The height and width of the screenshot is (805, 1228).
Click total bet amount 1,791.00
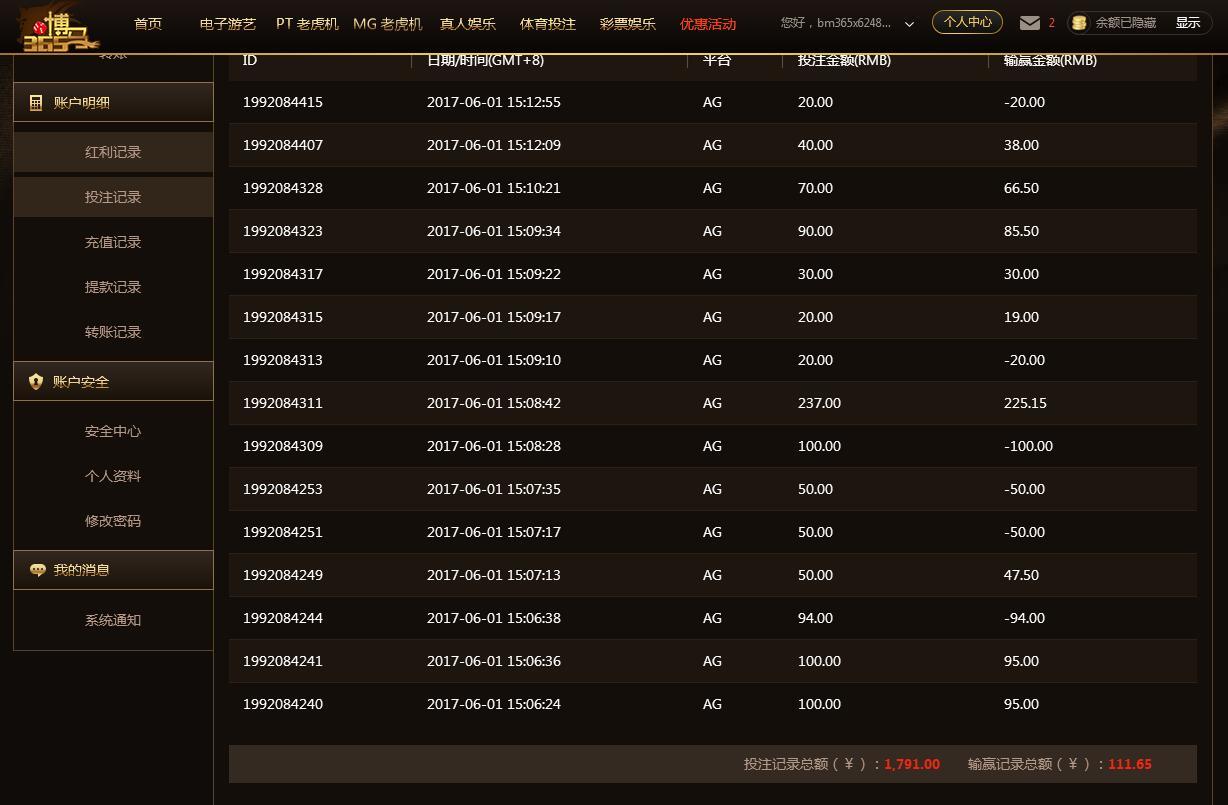(x=912, y=764)
